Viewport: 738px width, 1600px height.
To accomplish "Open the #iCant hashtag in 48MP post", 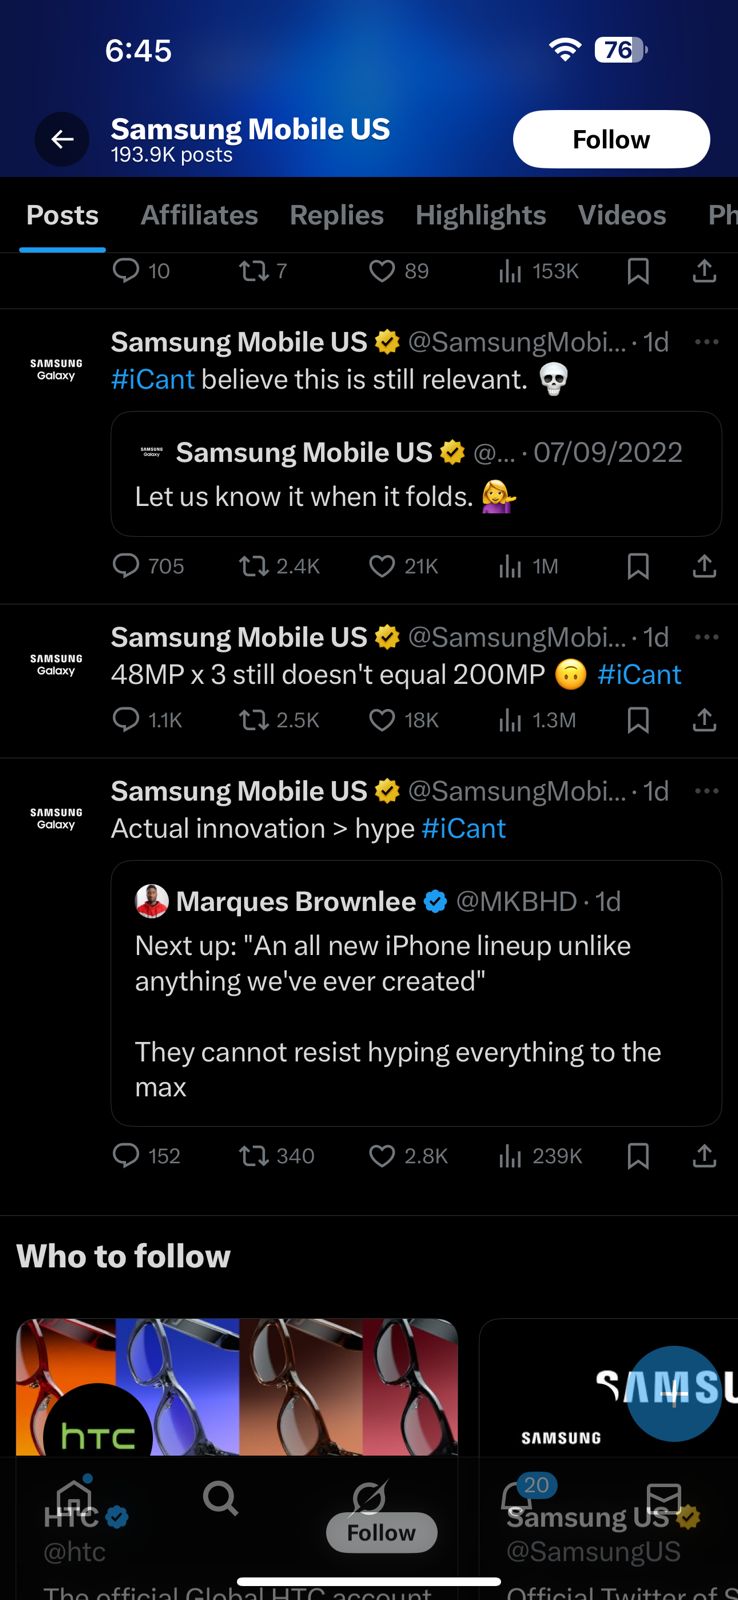I will point(639,675).
